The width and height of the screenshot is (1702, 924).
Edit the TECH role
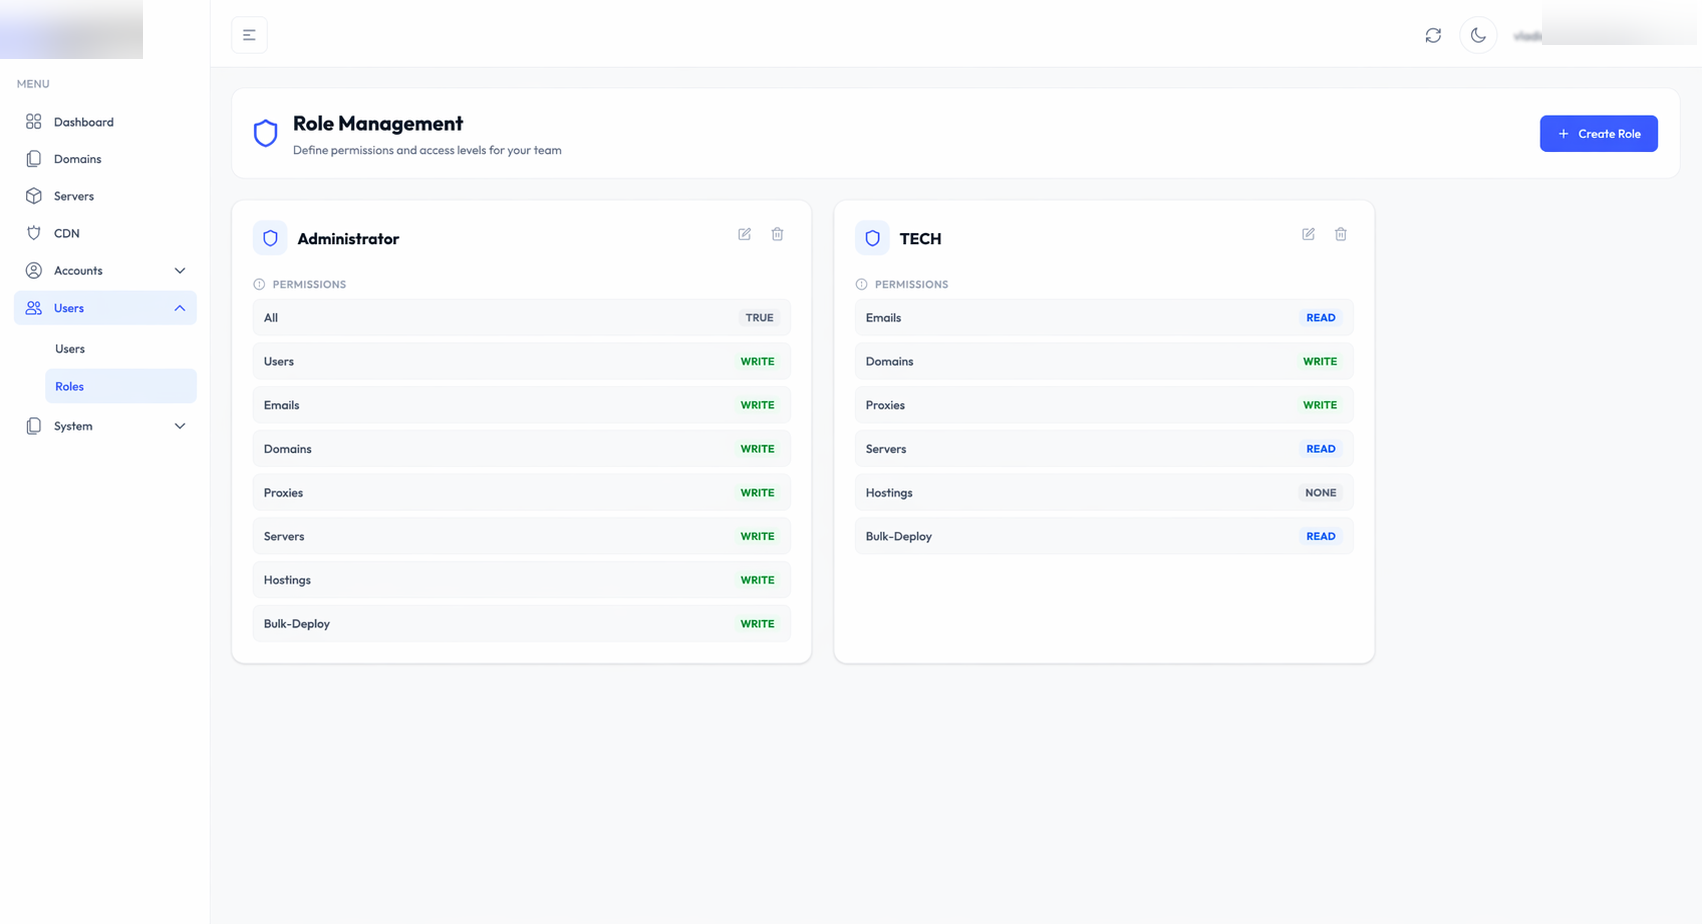pyautogui.click(x=1308, y=234)
